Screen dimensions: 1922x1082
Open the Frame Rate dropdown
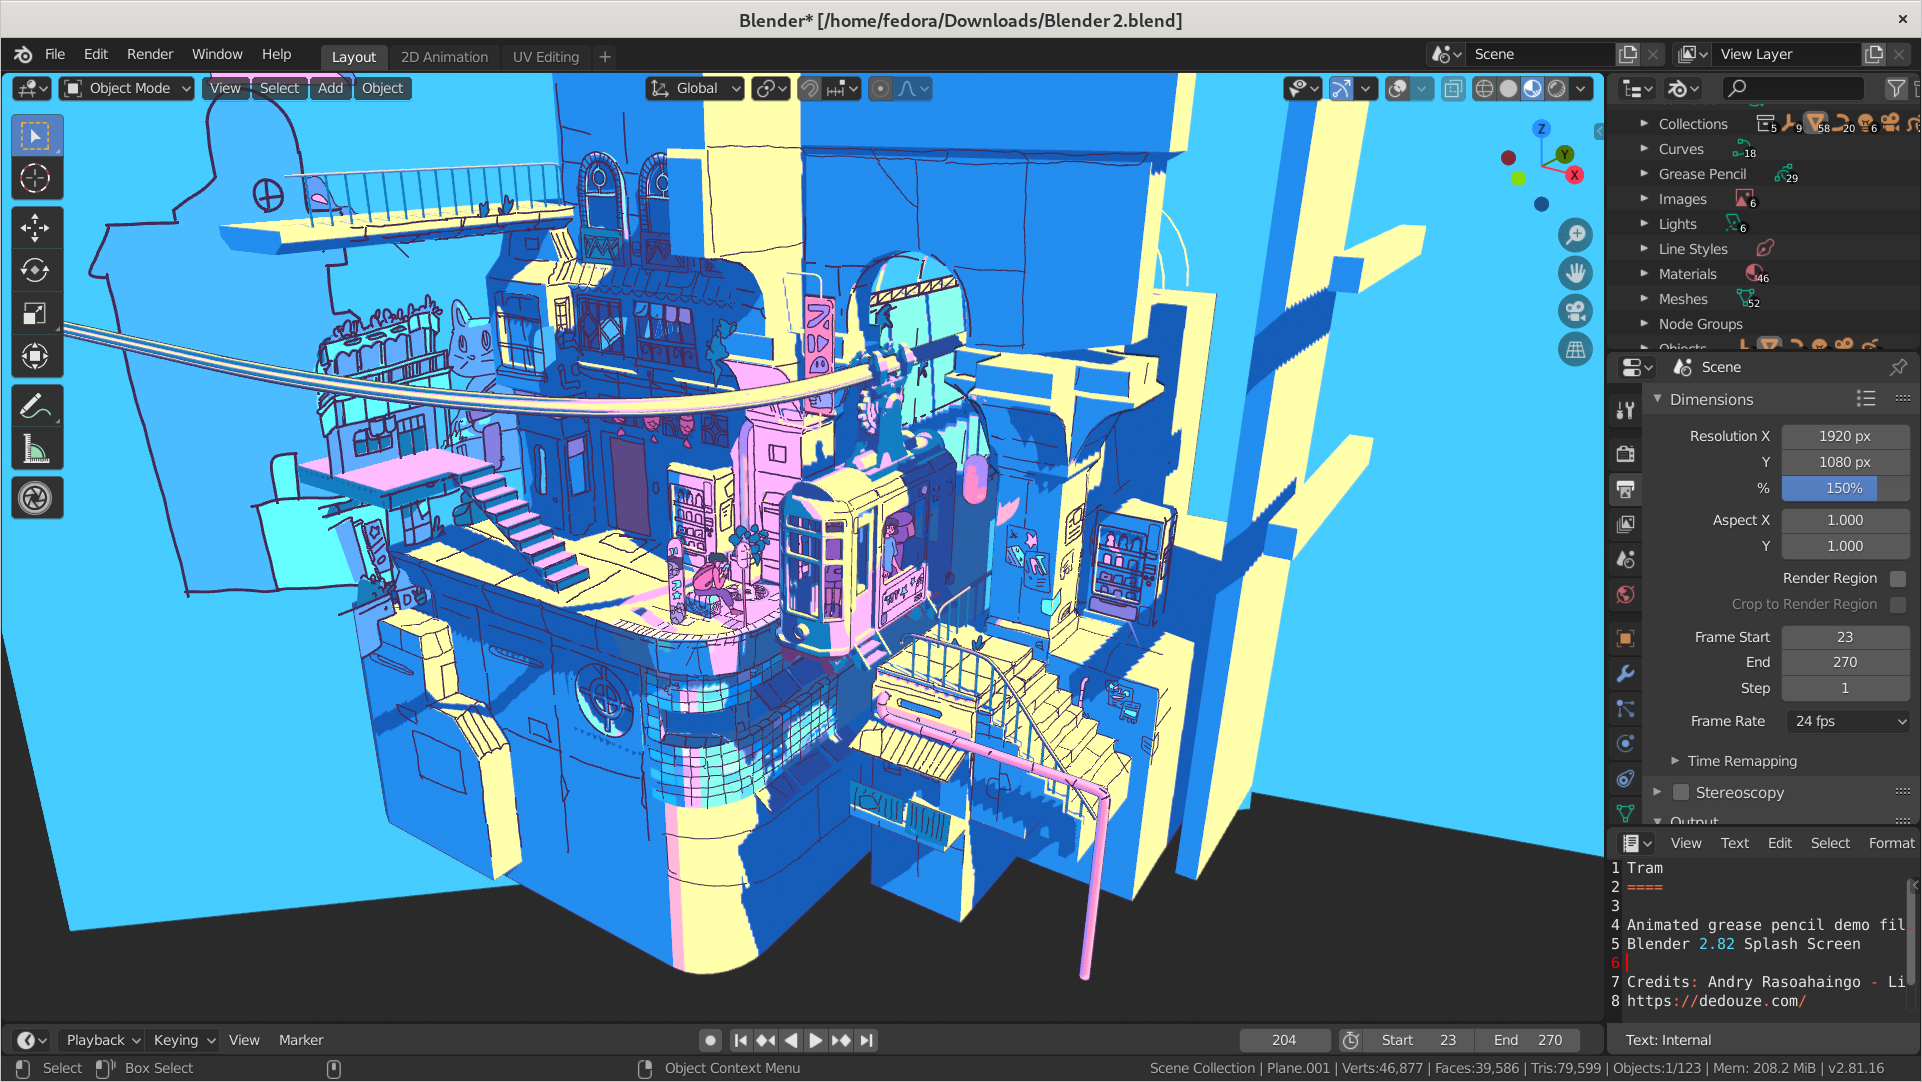pyautogui.click(x=1848, y=721)
